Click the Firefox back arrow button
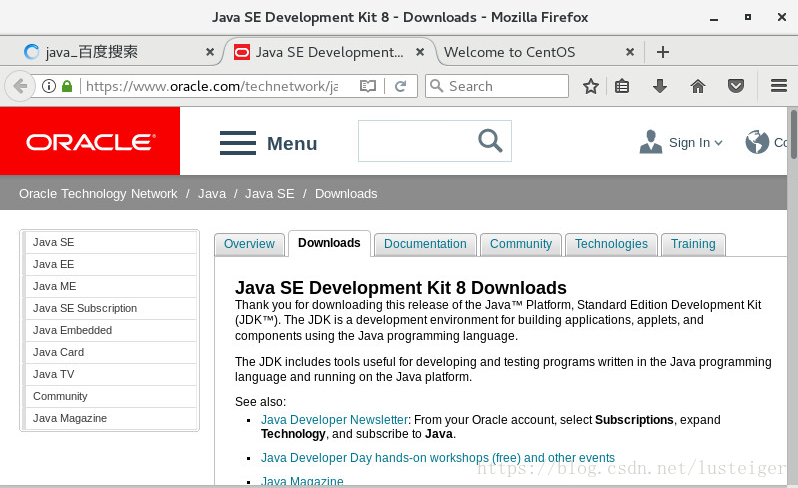The width and height of the screenshot is (798, 488). 20,86
